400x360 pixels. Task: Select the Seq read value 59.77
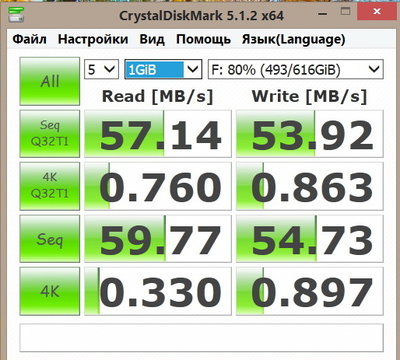point(158,239)
